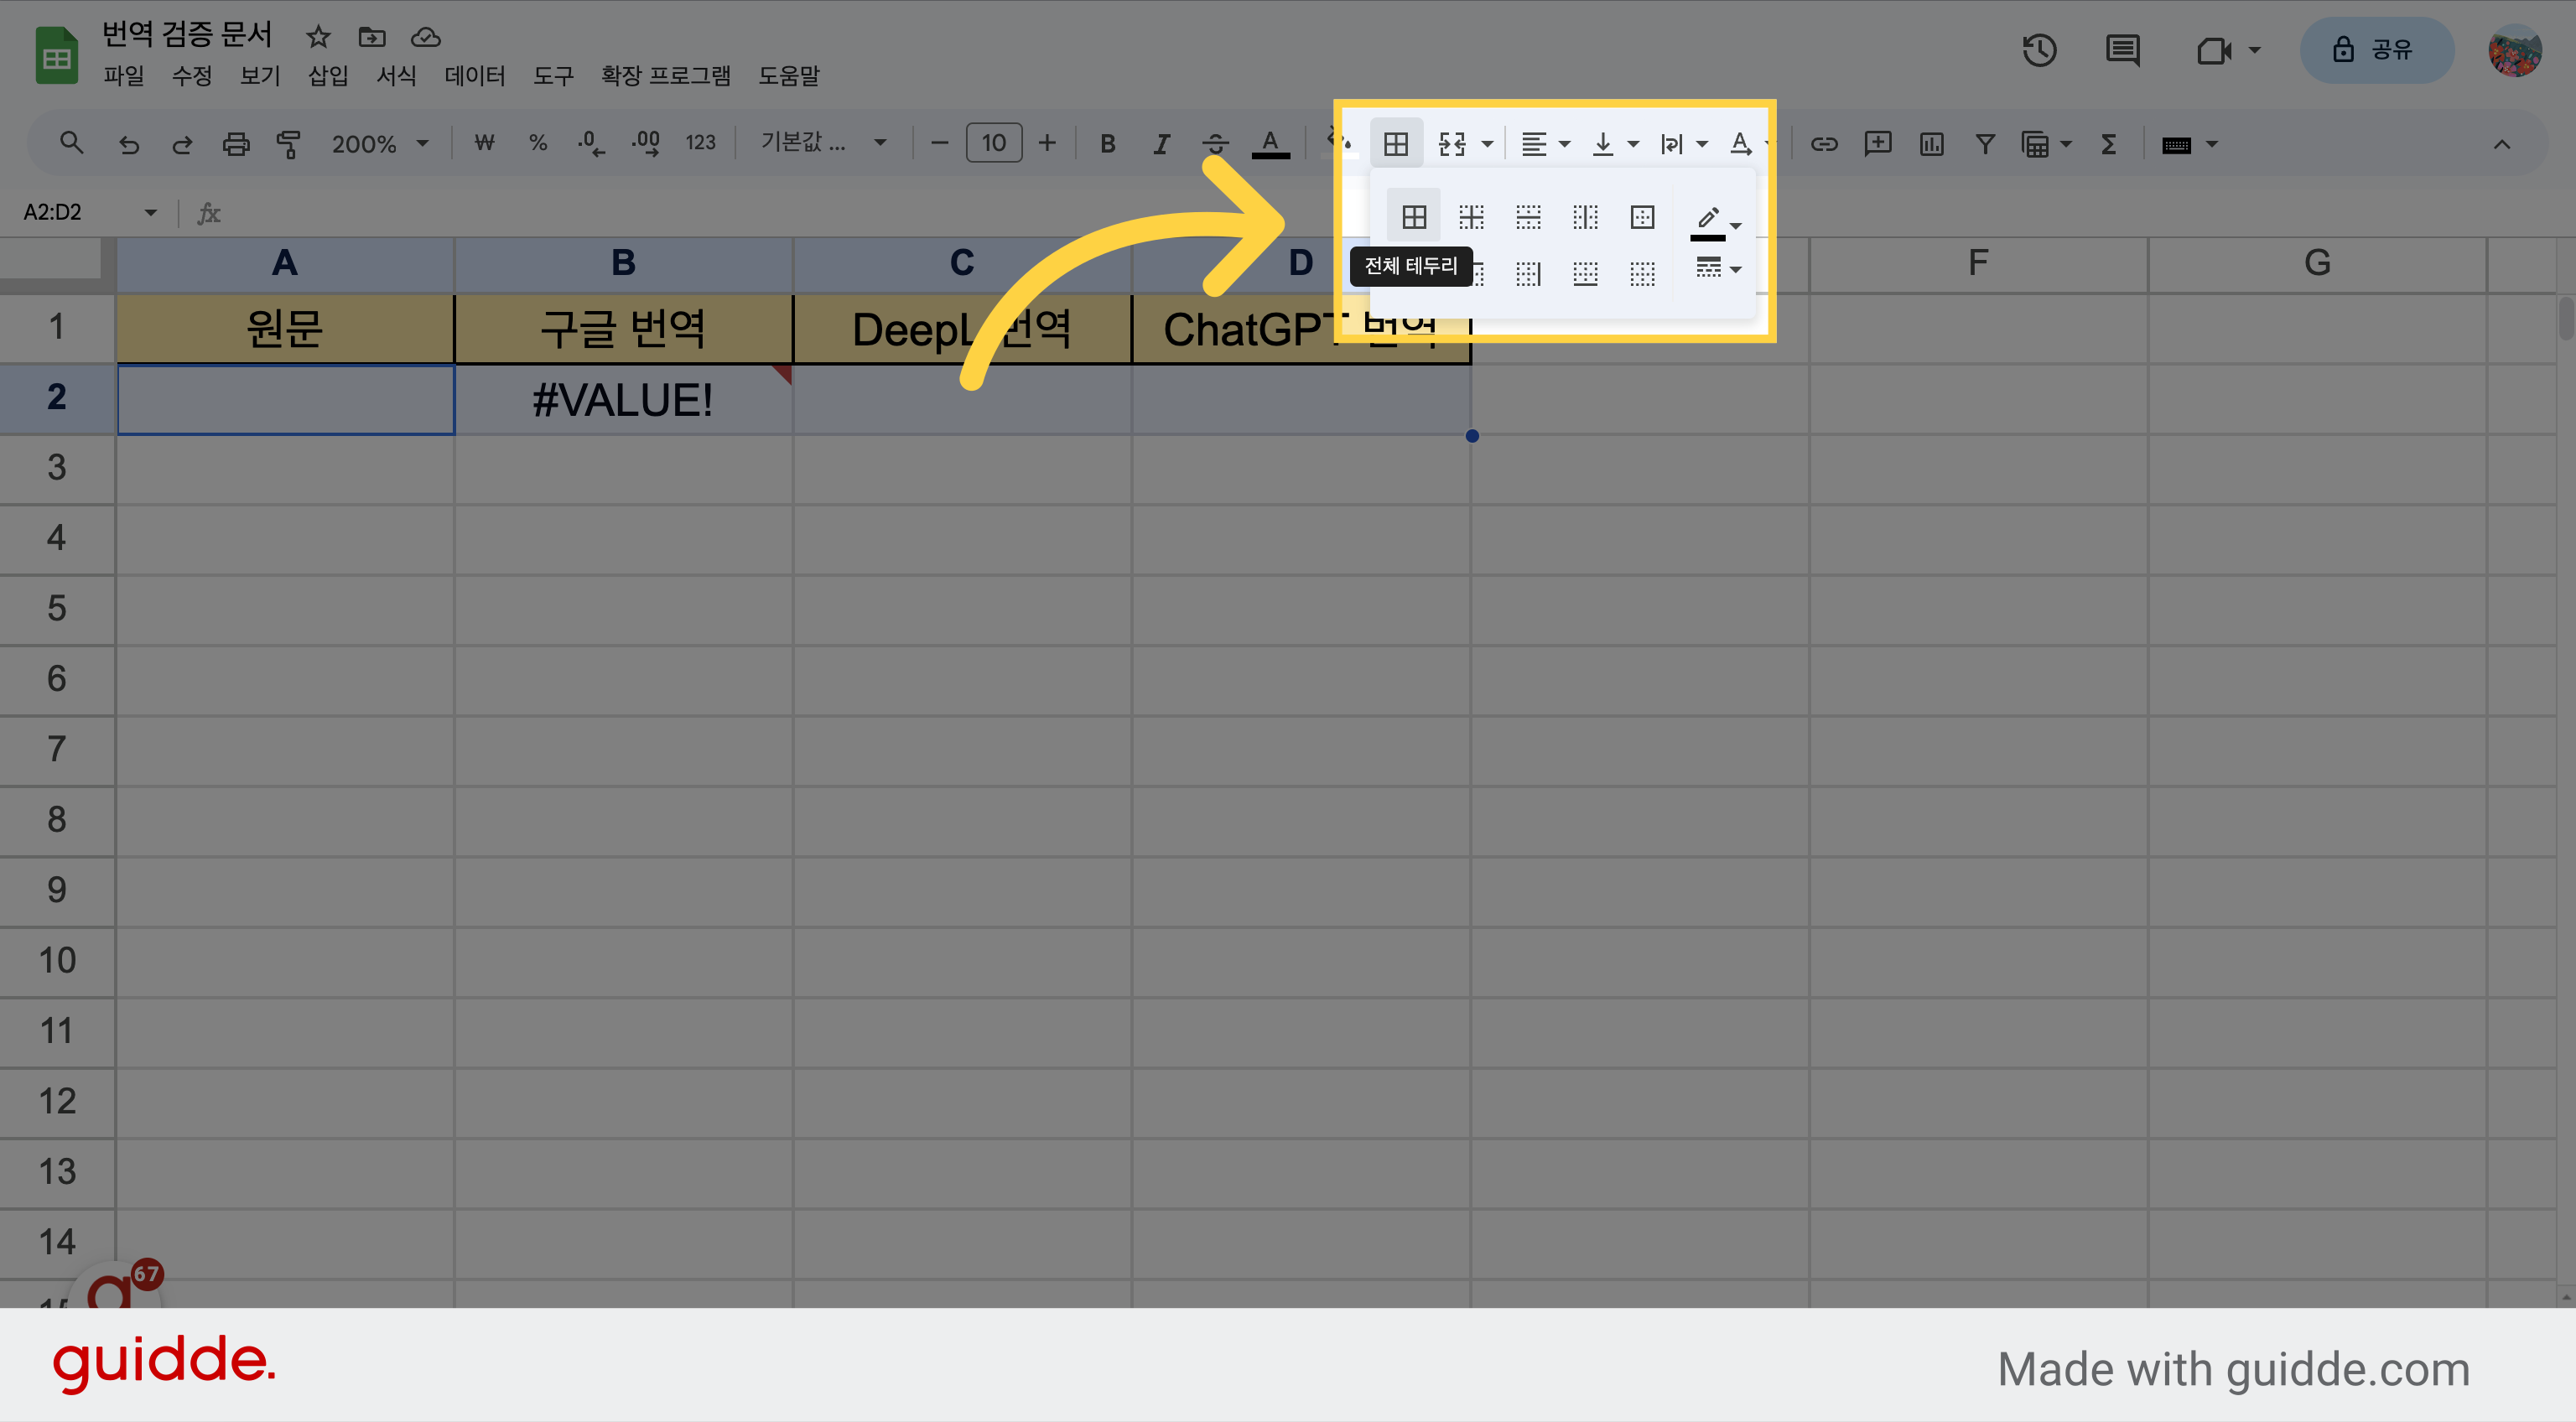Move the document with folder icon

372,37
